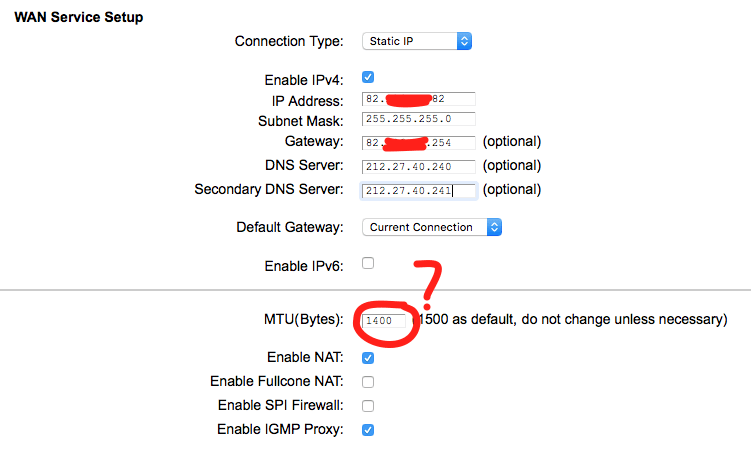Viewport: 751px width, 452px height.
Task: Click the MTU(Bytes) label
Action: click(x=297, y=319)
